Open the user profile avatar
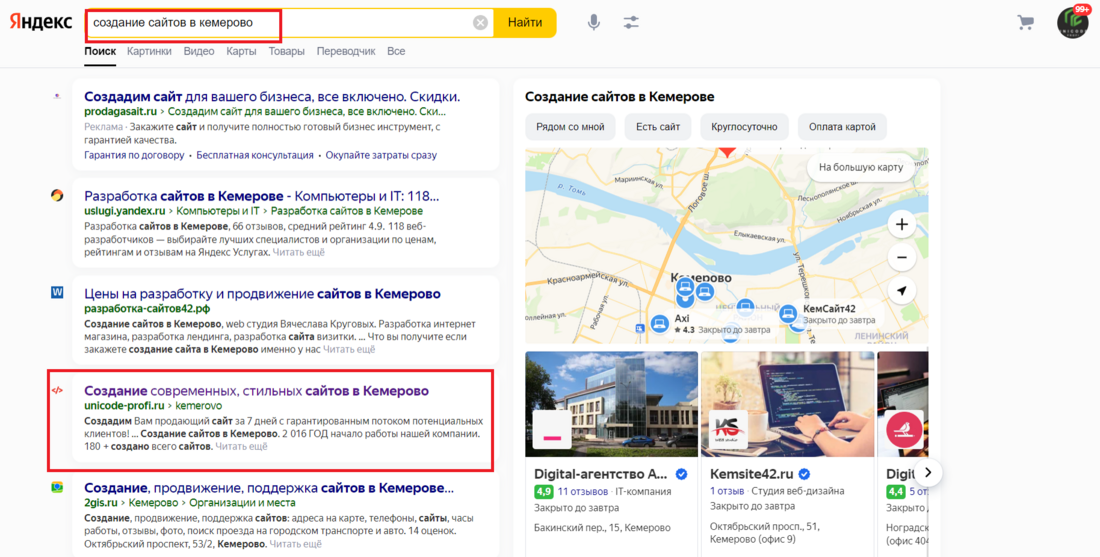Image resolution: width=1100 pixels, height=557 pixels. 1073,22
